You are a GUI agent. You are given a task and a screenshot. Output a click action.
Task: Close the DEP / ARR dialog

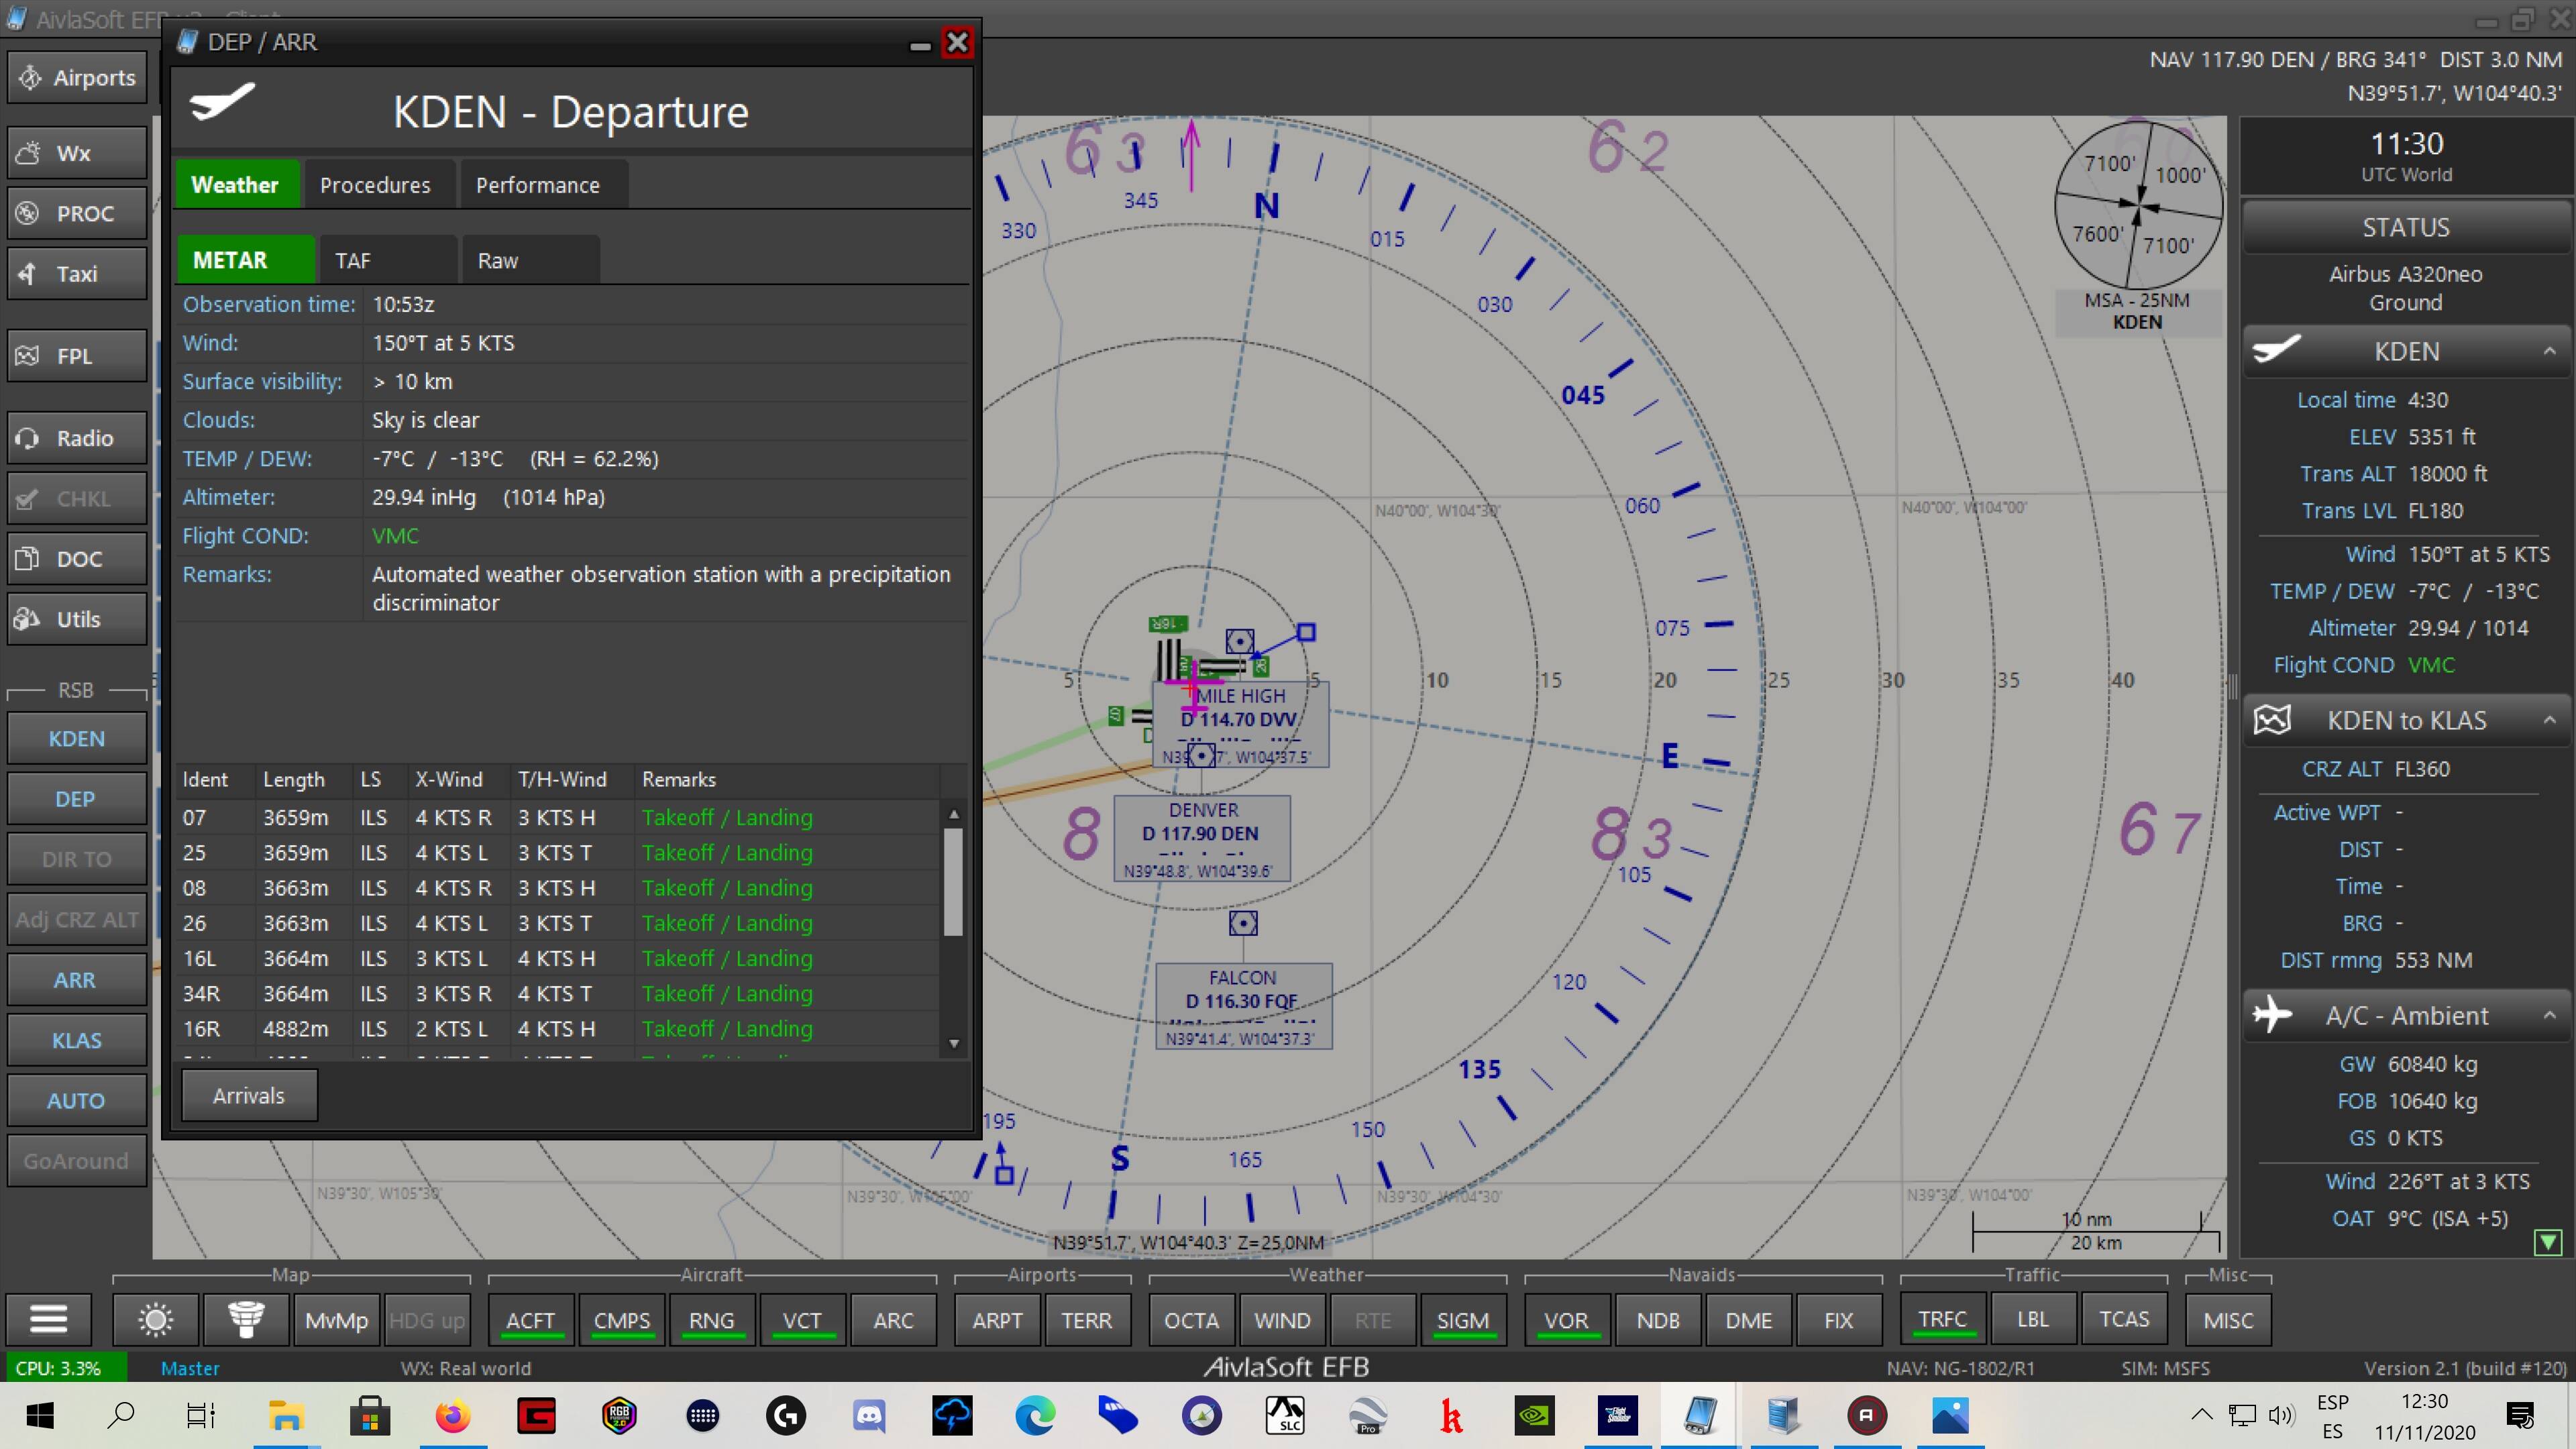click(x=957, y=42)
